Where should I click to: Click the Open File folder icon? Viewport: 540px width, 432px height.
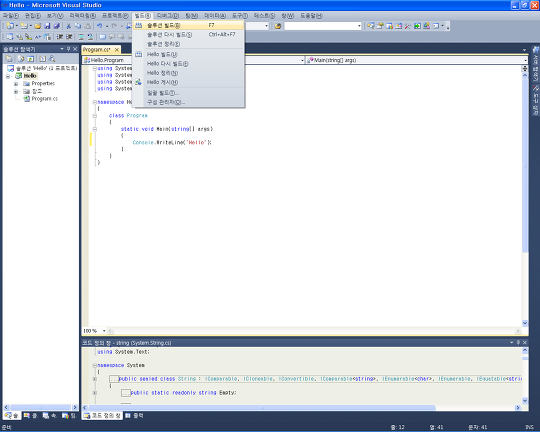coord(38,26)
